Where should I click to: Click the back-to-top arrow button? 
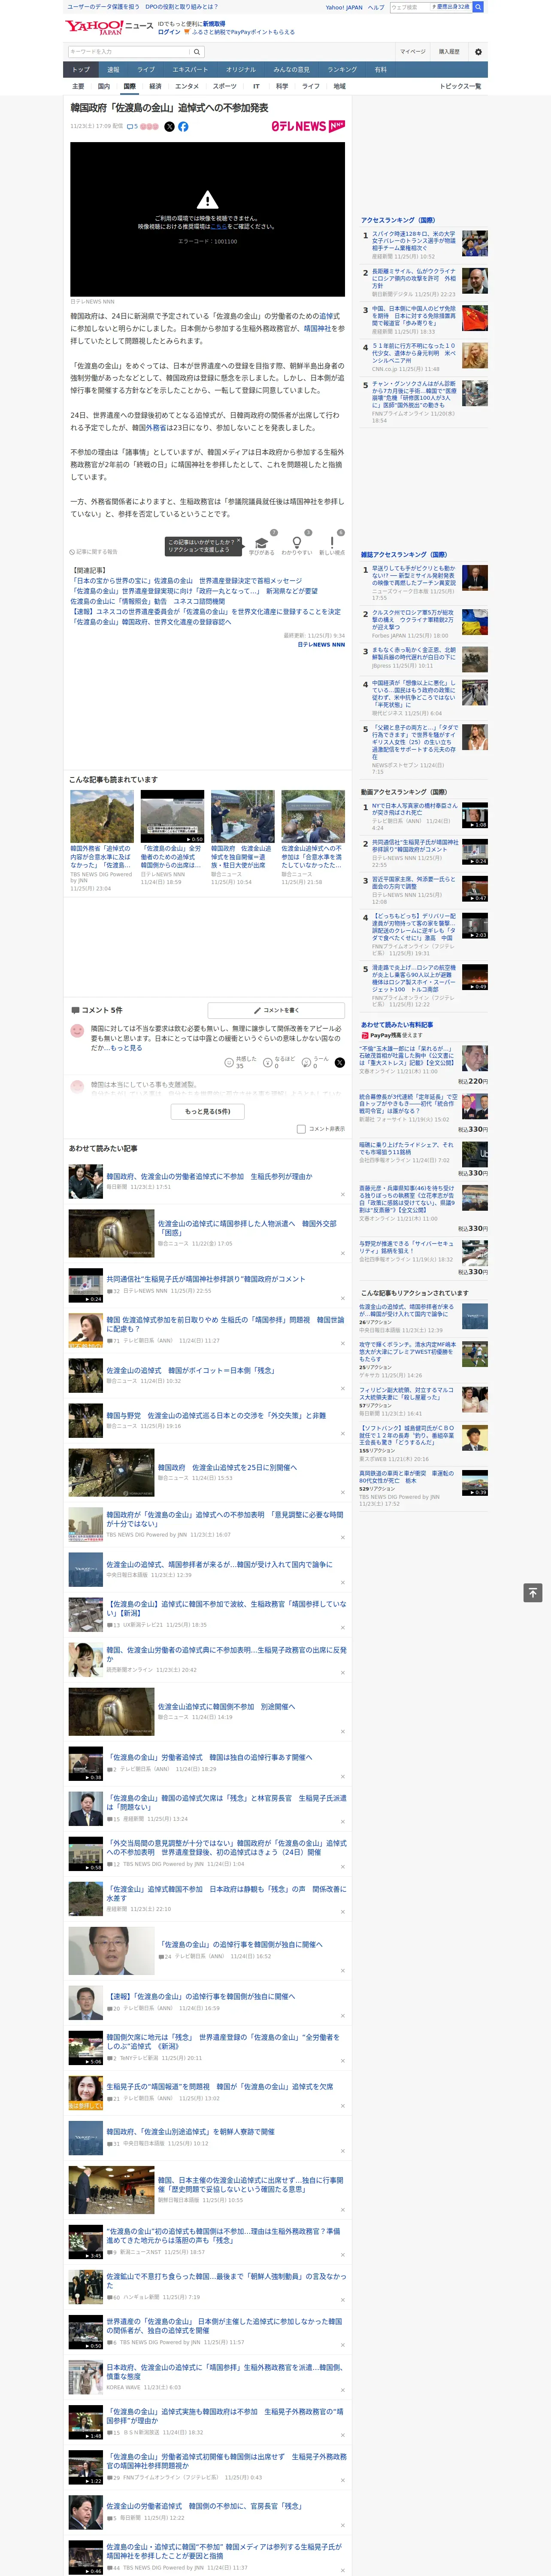(533, 1593)
